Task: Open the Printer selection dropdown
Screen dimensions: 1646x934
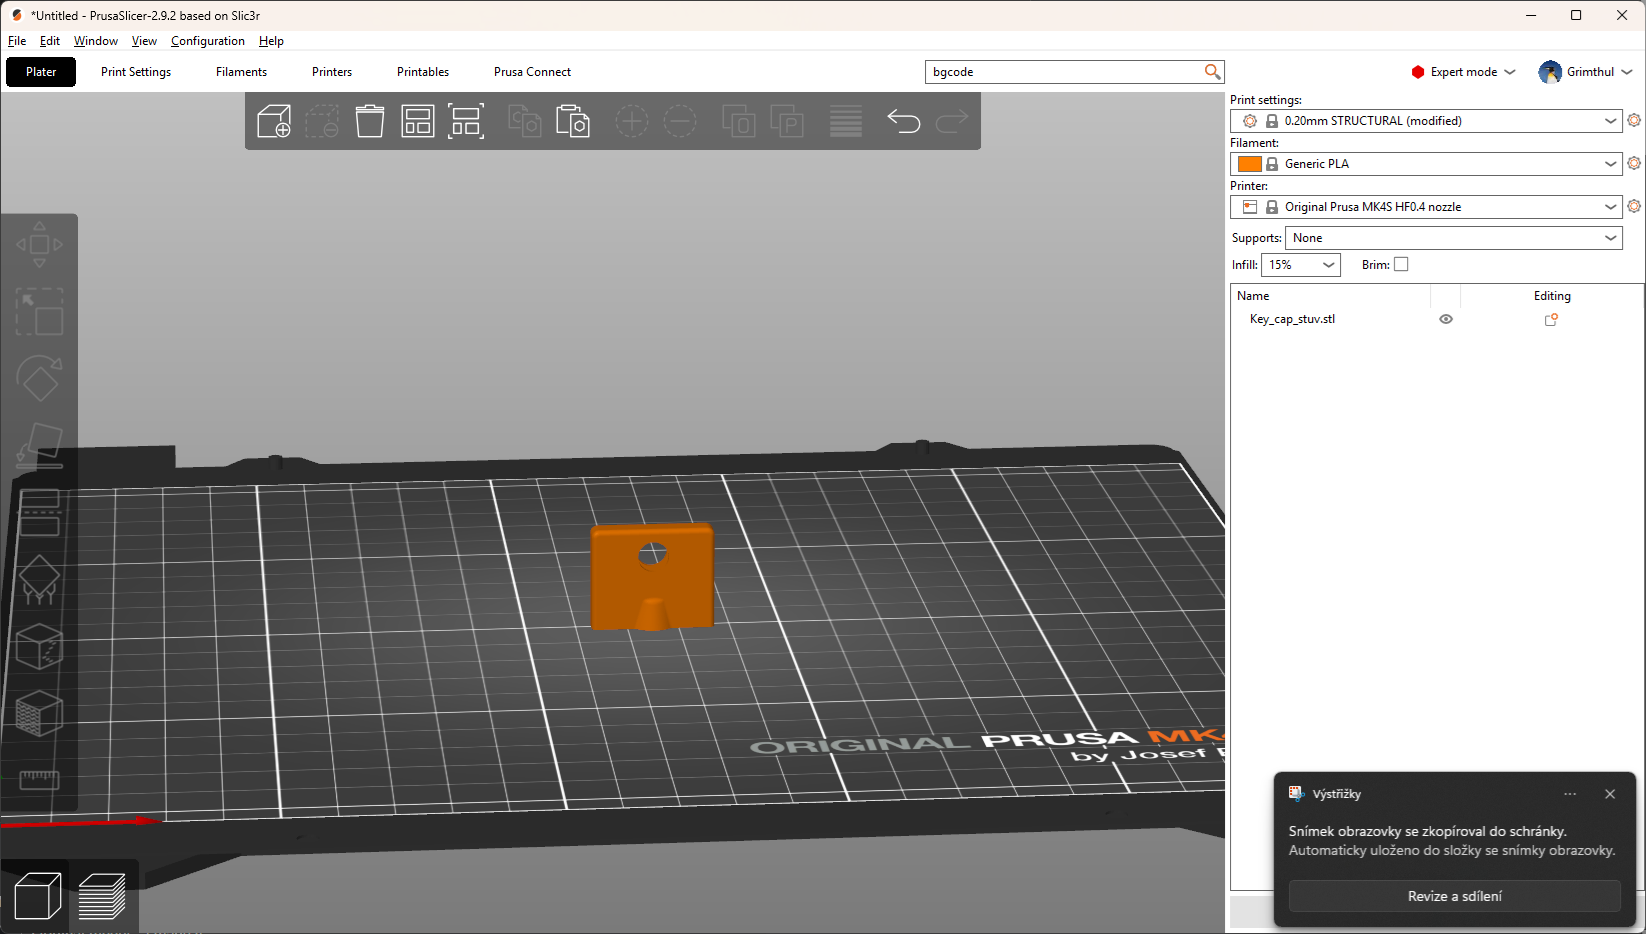Action: [x=1426, y=207]
